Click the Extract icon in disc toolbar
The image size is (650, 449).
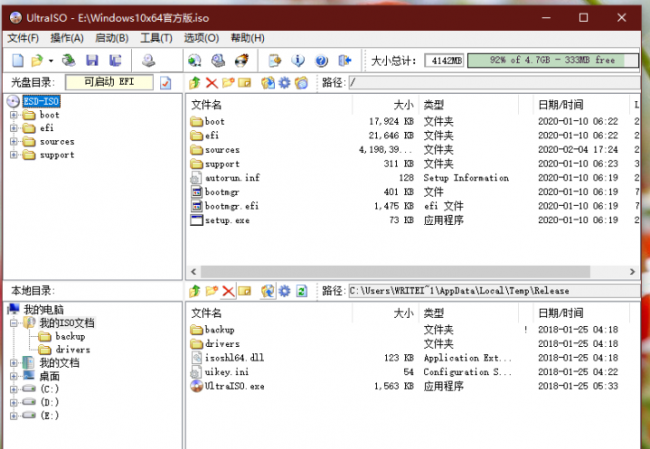point(268,83)
